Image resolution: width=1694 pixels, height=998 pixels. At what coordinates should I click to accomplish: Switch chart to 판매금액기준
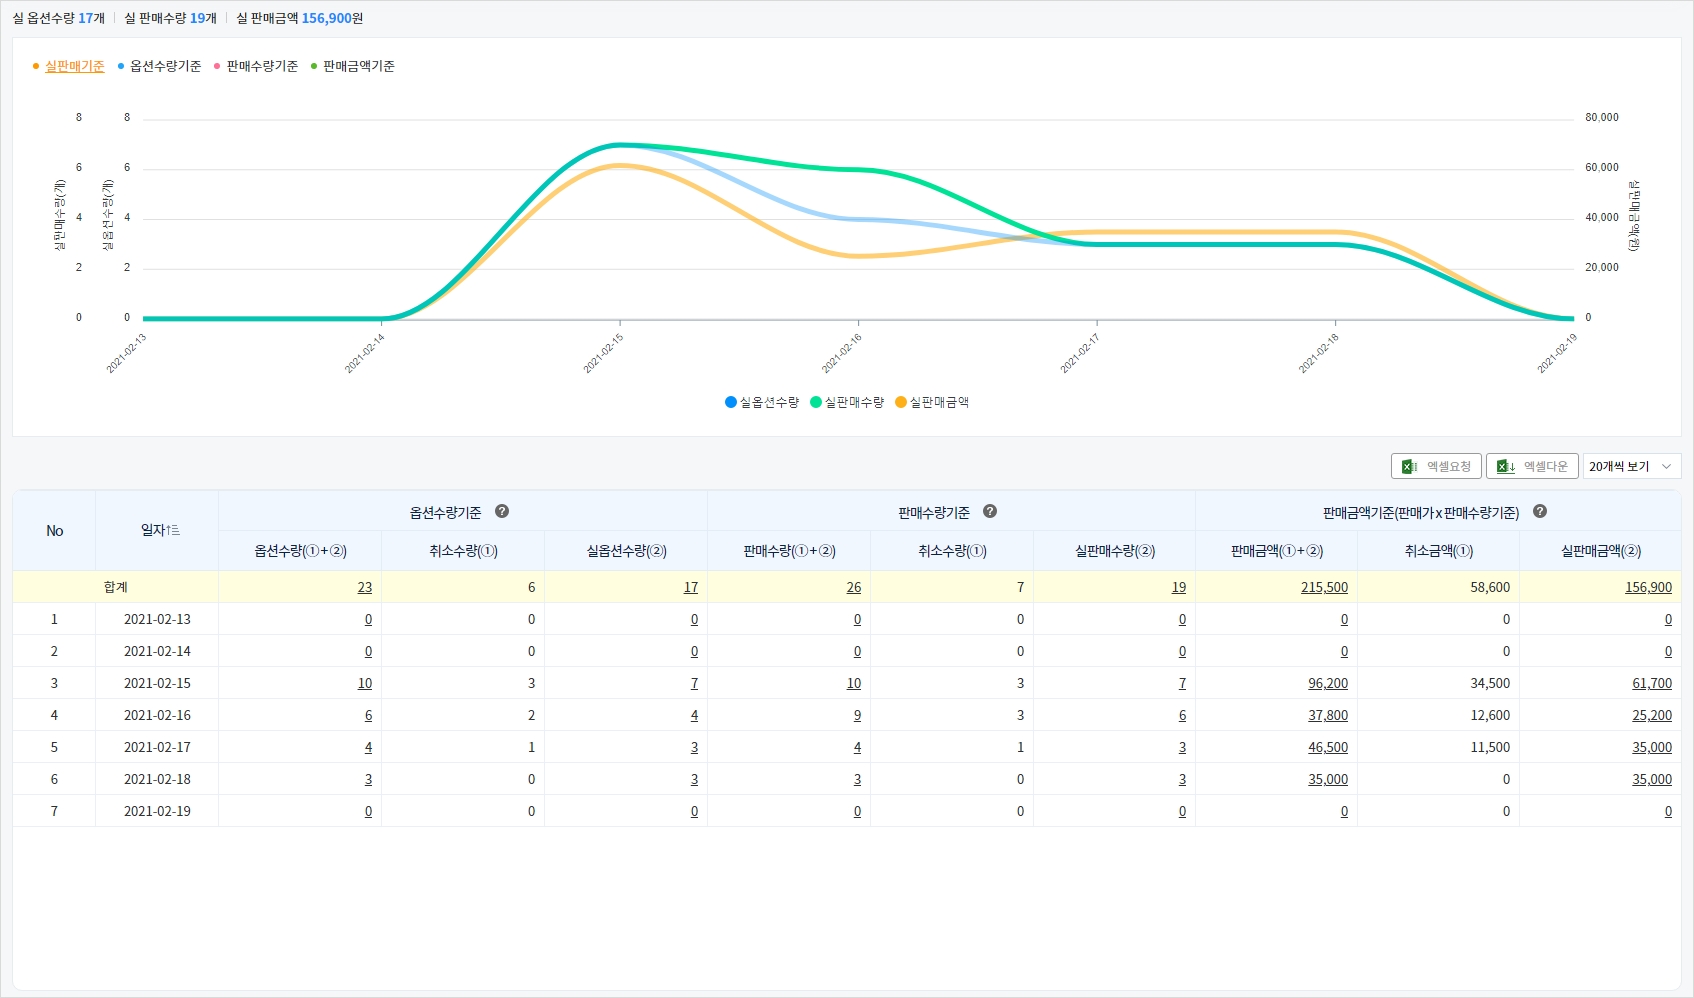[359, 66]
